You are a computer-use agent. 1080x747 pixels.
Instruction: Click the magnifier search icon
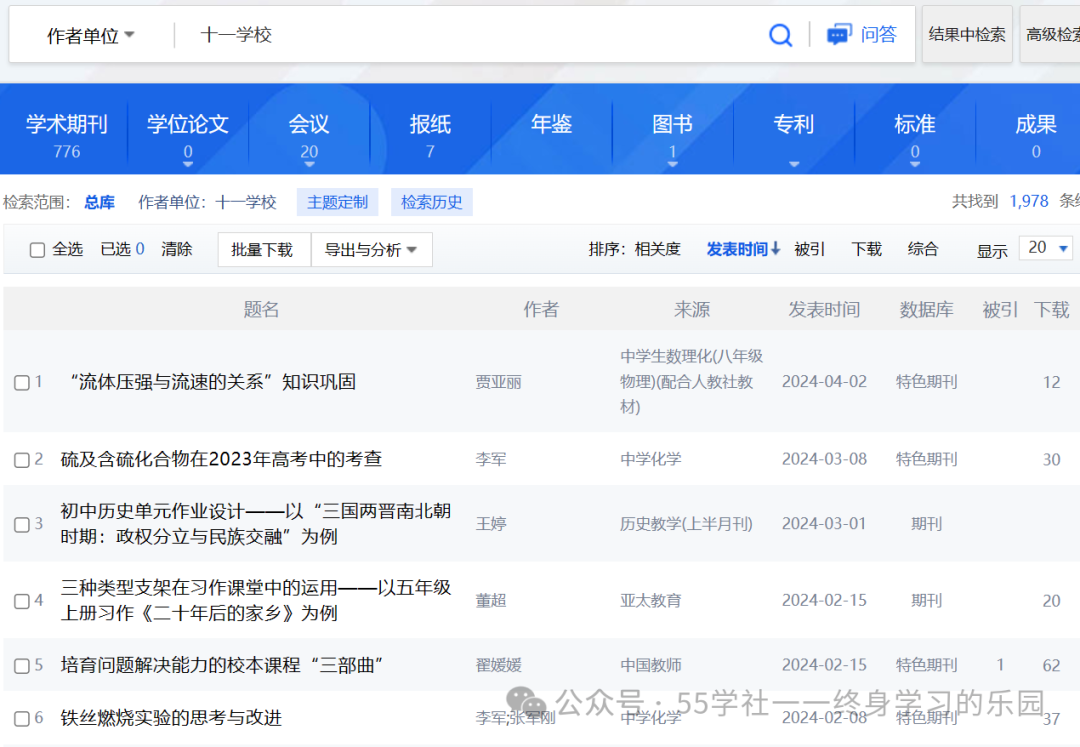coord(780,34)
